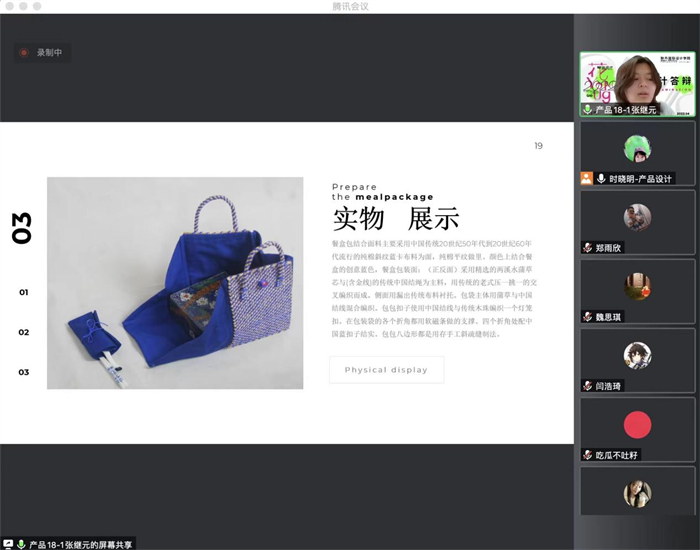Screen dimensions: 700x550
Task: Click the woven bag product photo
Action: 175,283
